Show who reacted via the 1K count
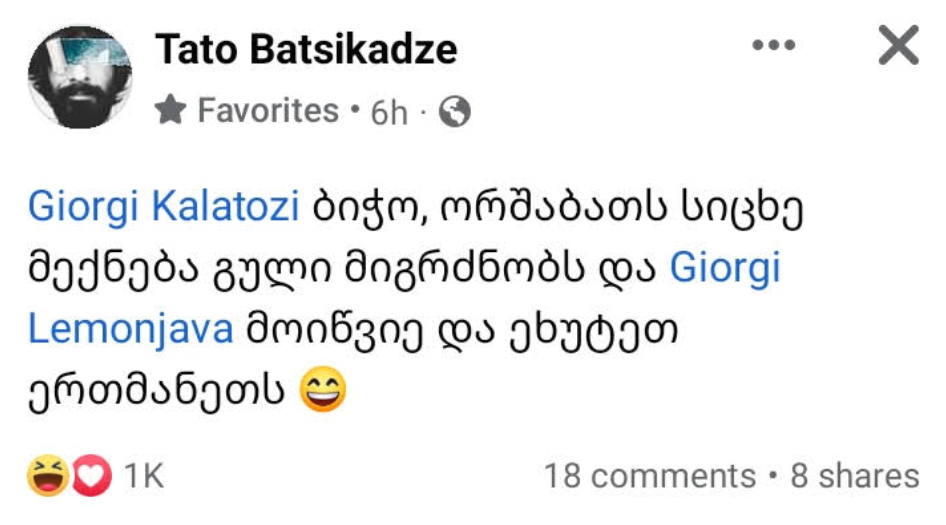 pyautogui.click(x=144, y=476)
